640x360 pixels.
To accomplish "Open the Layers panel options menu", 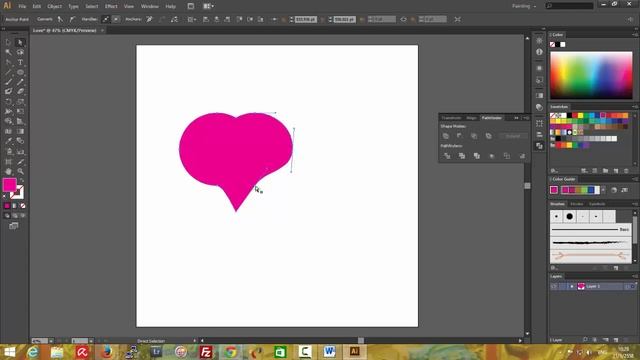I will 635,276.
